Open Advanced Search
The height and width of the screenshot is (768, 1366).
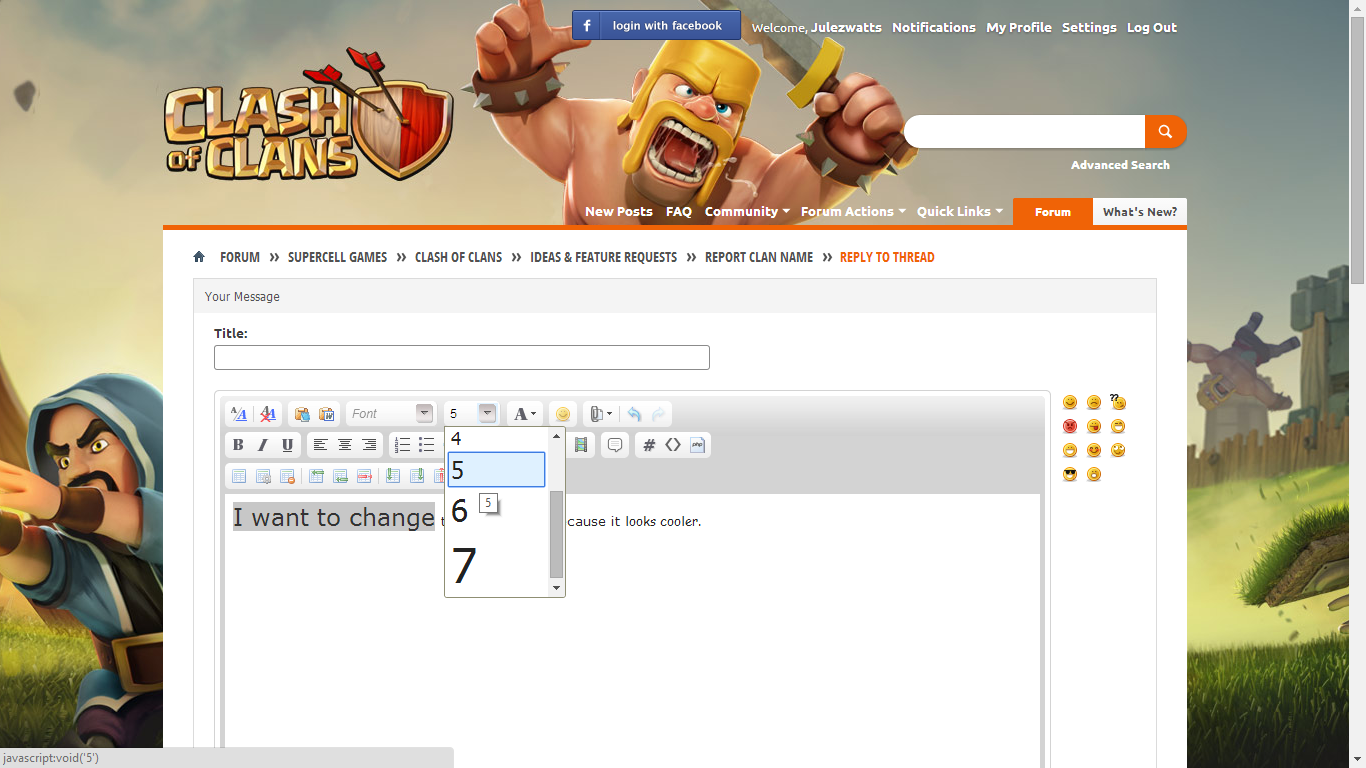(1120, 165)
